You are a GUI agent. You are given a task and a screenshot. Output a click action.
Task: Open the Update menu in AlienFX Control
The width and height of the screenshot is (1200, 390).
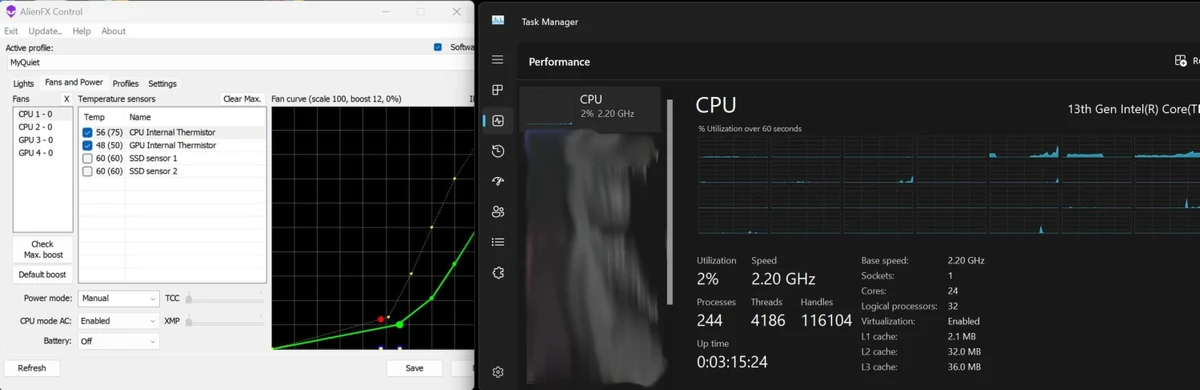pyautogui.click(x=46, y=31)
